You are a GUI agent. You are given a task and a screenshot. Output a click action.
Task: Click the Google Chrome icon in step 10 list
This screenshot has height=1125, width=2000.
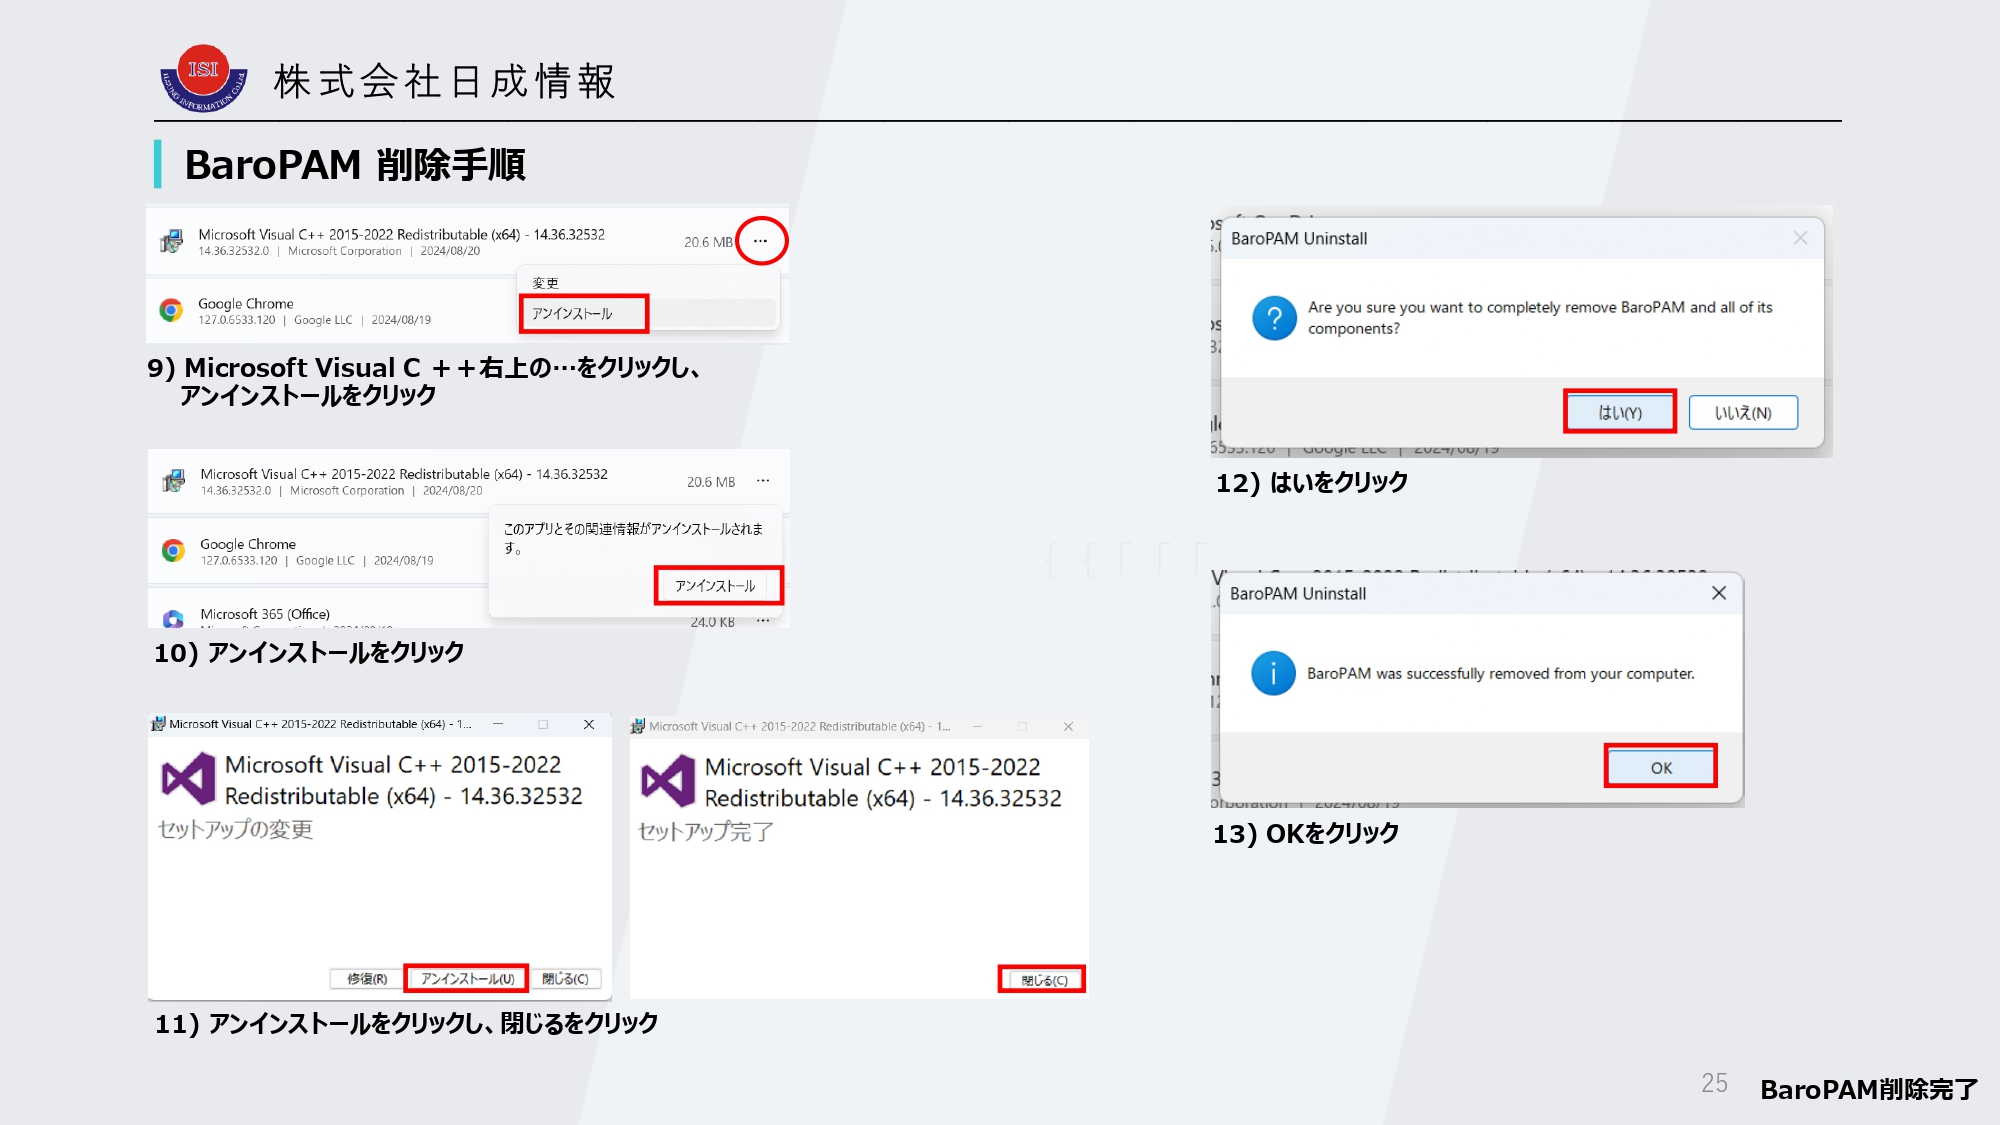tap(173, 550)
